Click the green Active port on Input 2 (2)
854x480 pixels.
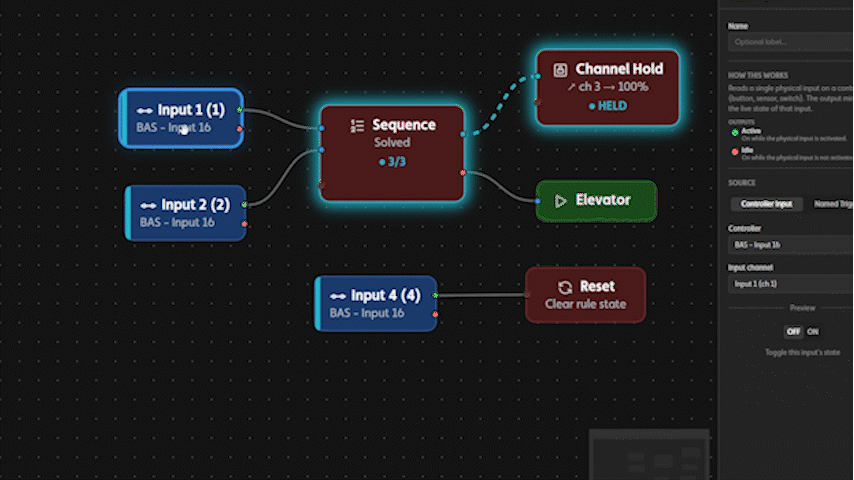245,205
